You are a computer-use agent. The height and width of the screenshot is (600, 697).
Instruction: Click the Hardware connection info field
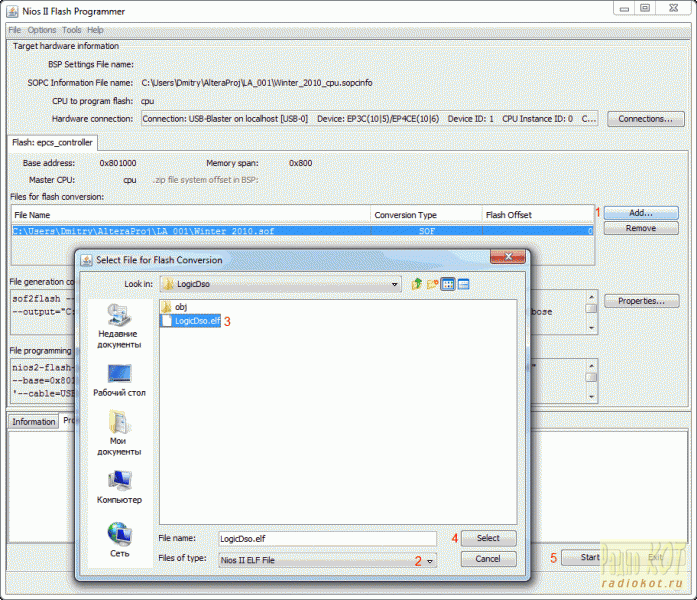369,119
